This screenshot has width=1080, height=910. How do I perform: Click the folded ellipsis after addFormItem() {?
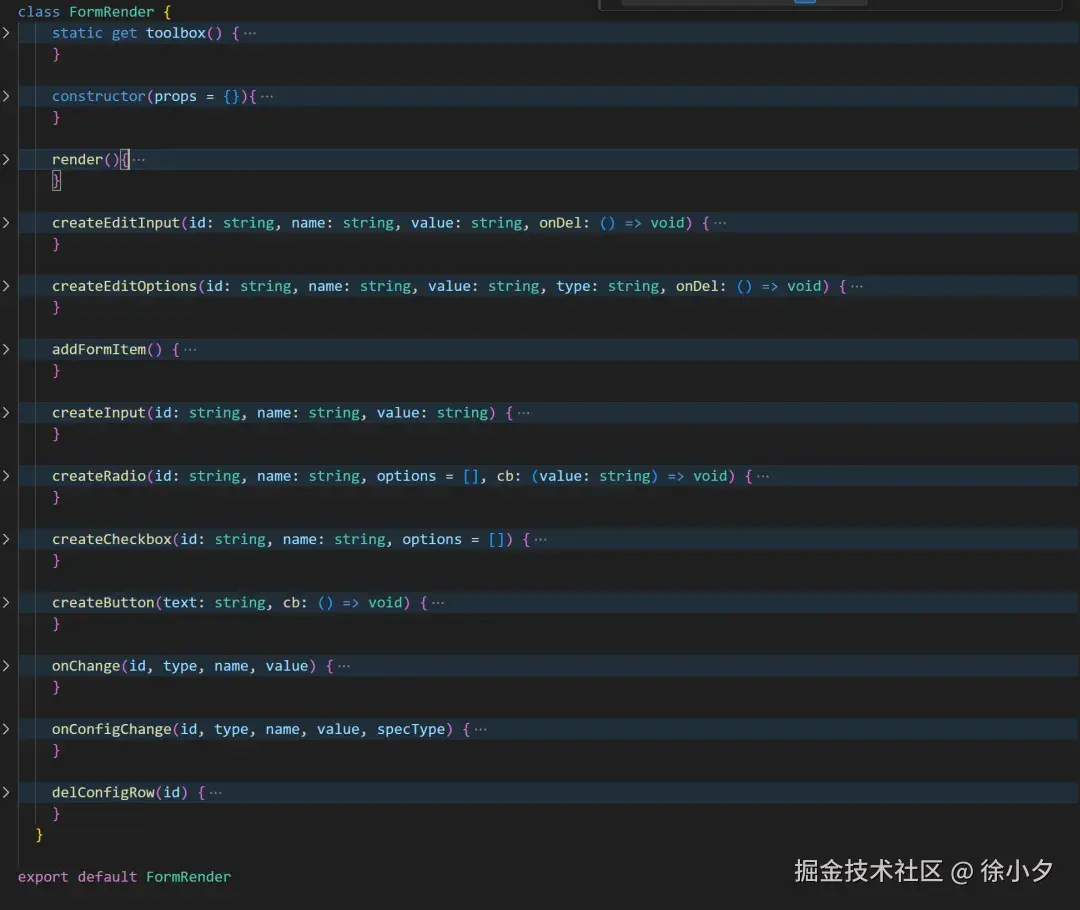coord(190,349)
